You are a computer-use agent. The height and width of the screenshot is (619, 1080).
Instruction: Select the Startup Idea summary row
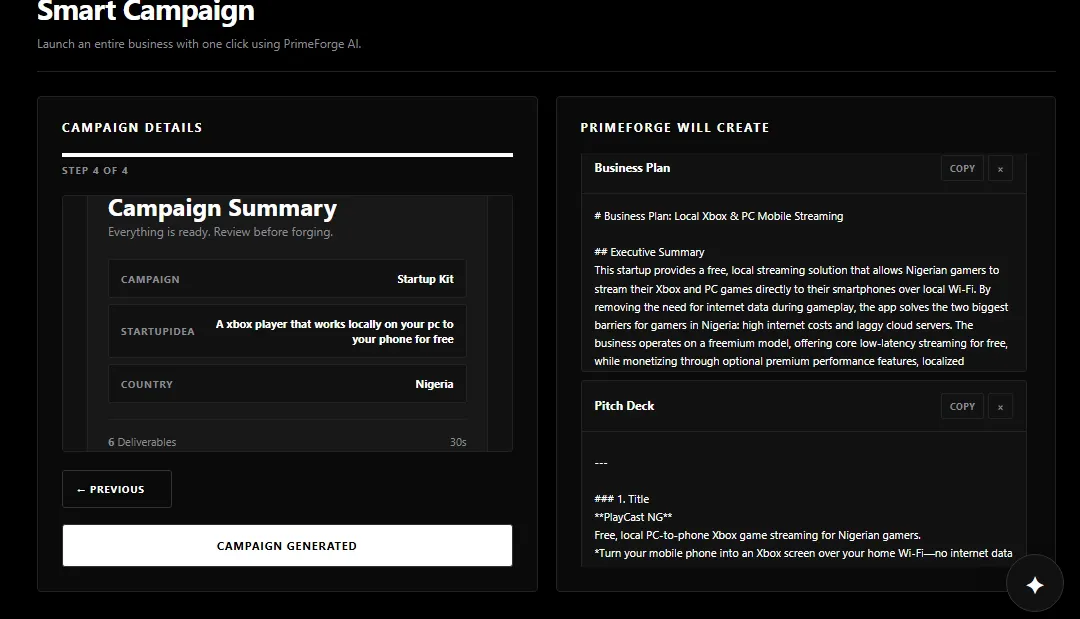(287, 331)
